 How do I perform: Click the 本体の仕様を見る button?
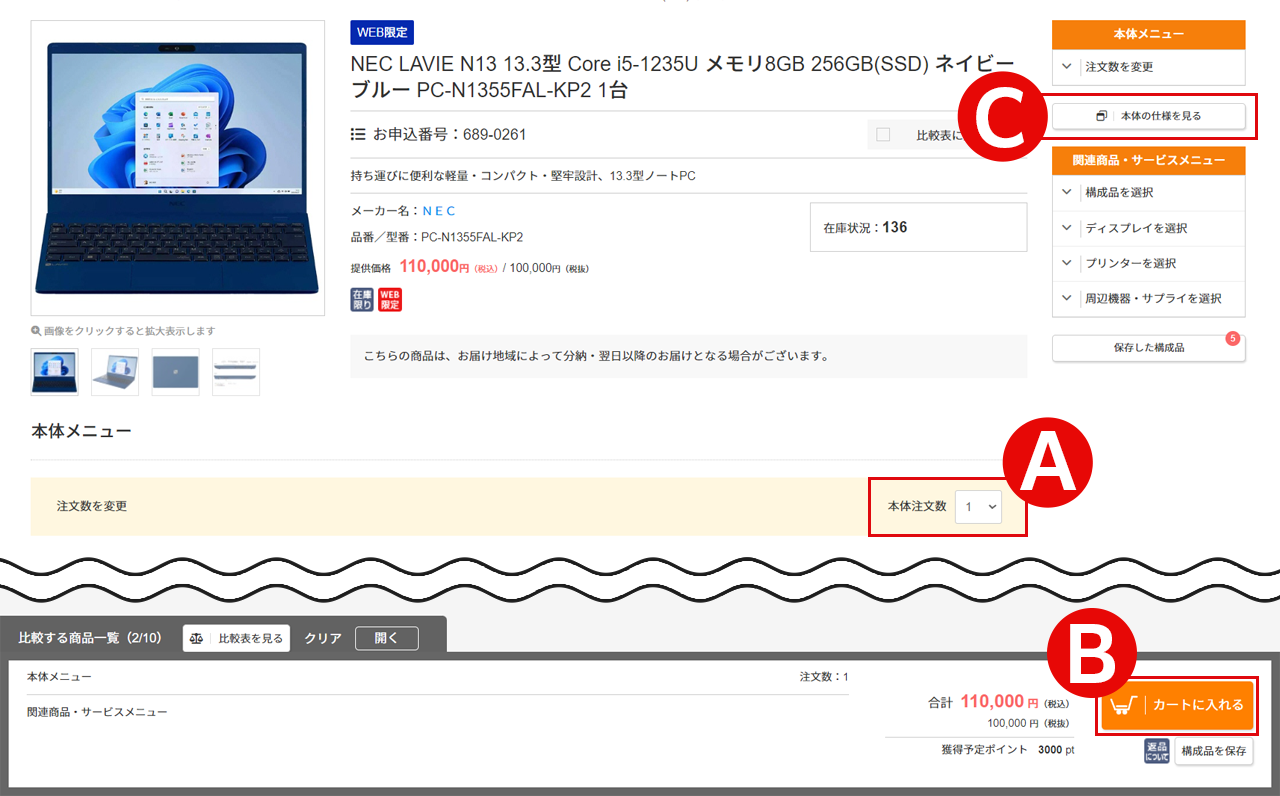pyautogui.click(x=1149, y=116)
